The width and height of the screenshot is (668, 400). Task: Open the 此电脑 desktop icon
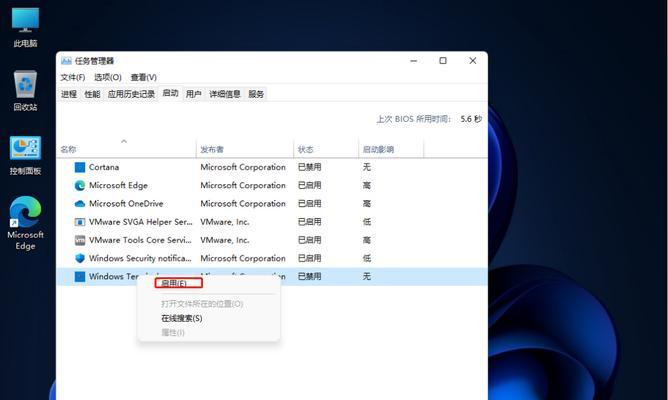(x=25, y=27)
